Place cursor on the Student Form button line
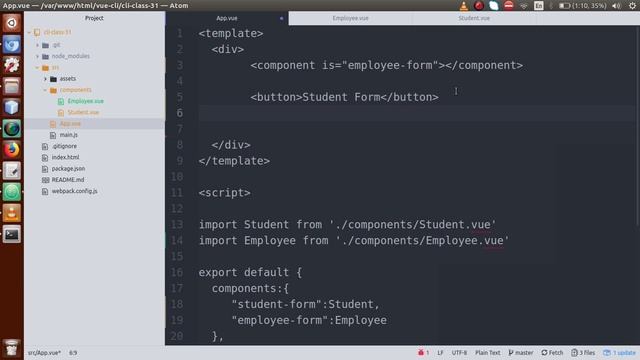 [344, 97]
